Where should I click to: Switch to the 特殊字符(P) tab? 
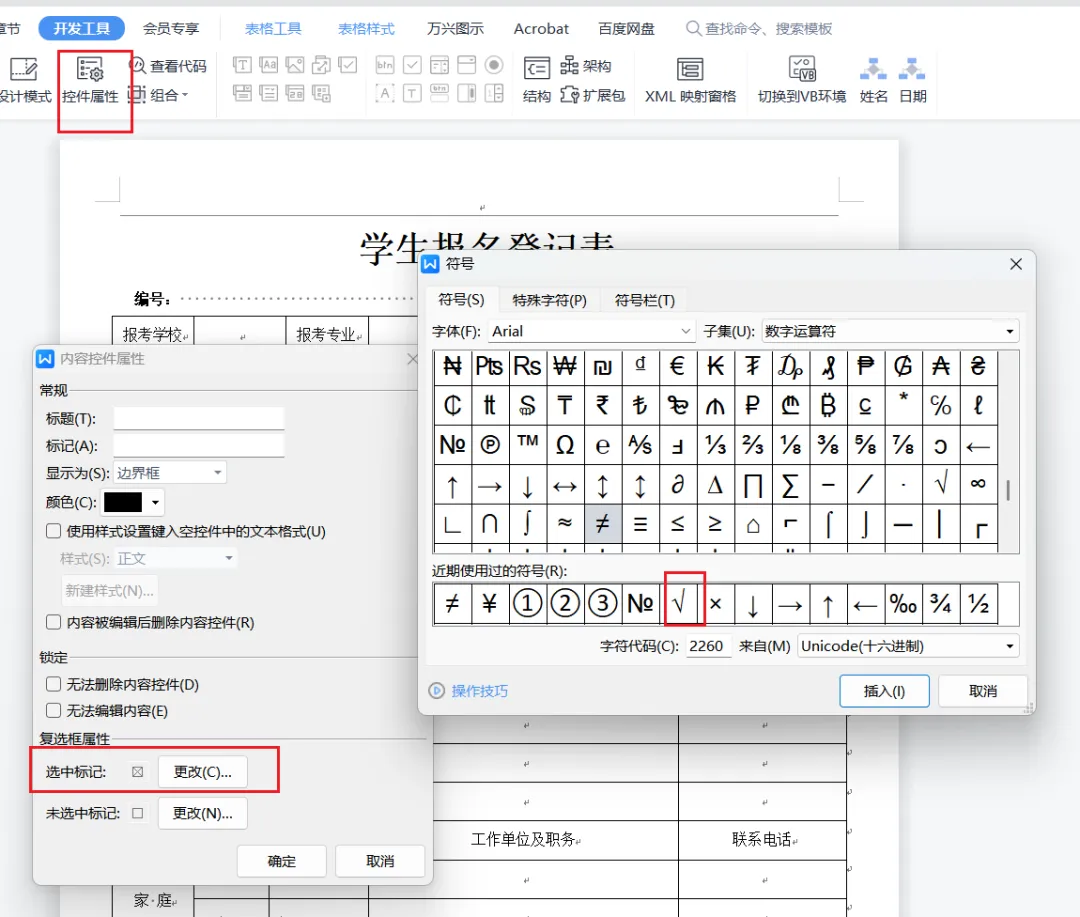tap(550, 300)
